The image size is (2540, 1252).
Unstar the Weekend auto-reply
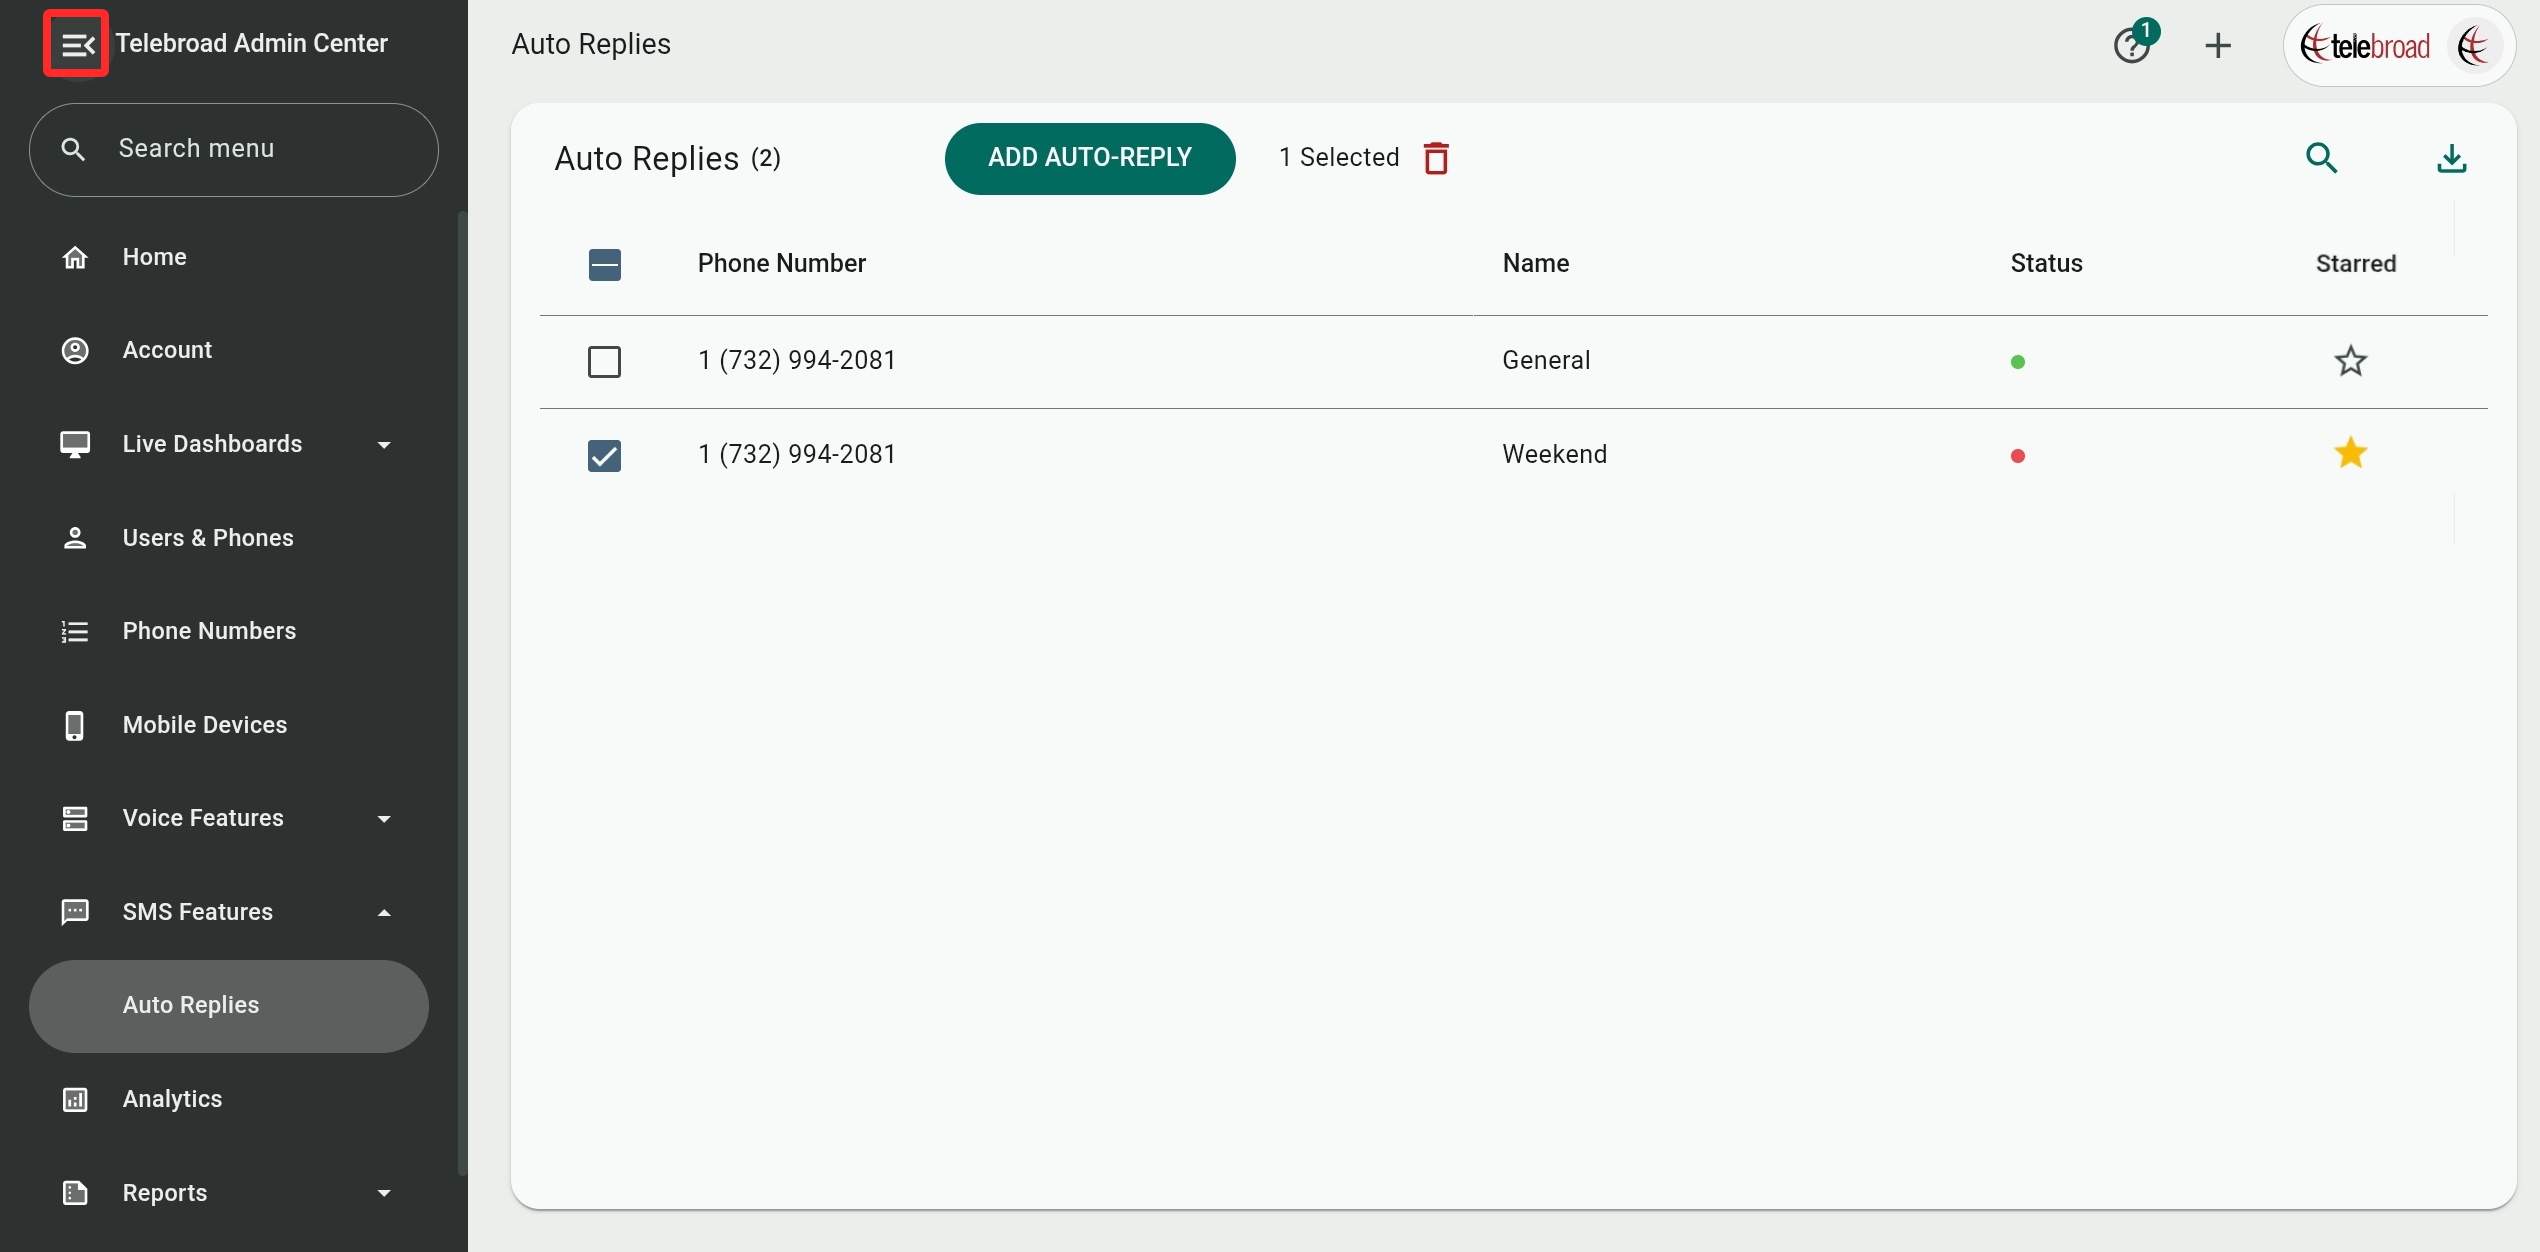click(2350, 454)
